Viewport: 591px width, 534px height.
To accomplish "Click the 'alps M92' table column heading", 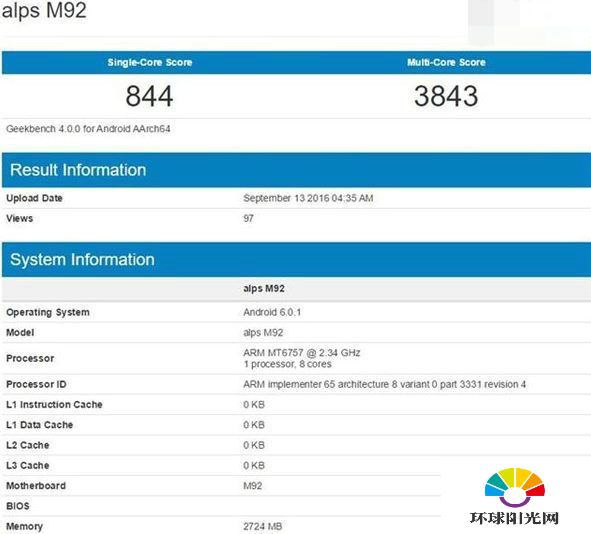I will tap(264, 289).
